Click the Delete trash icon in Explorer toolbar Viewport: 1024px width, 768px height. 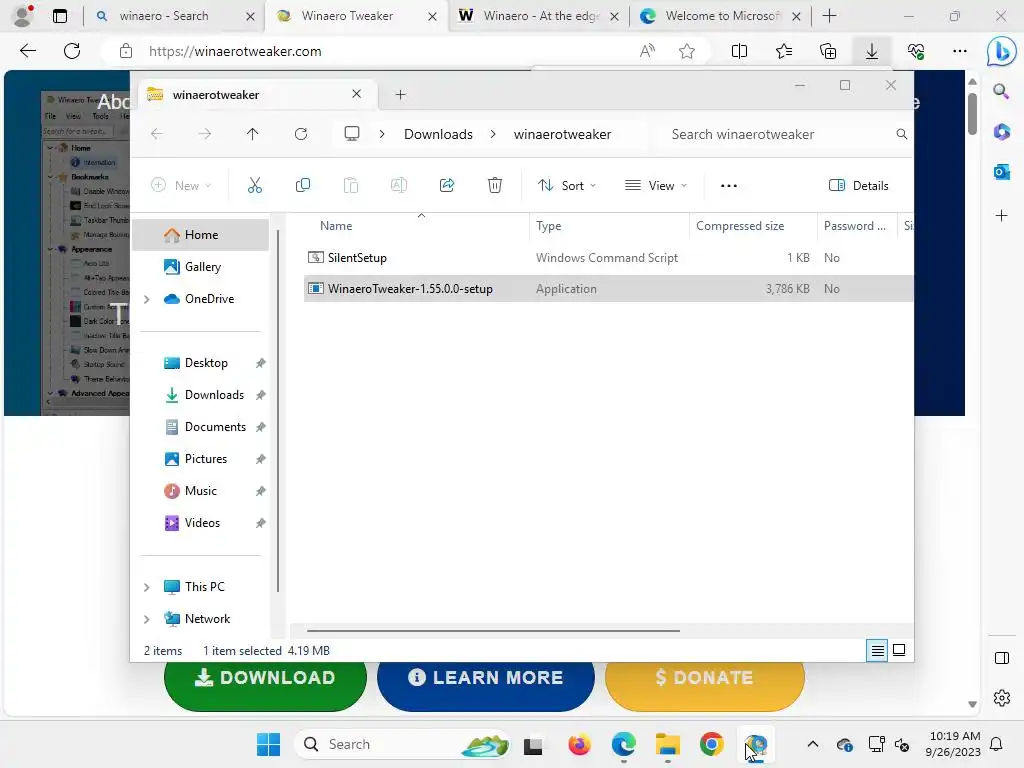495,185
